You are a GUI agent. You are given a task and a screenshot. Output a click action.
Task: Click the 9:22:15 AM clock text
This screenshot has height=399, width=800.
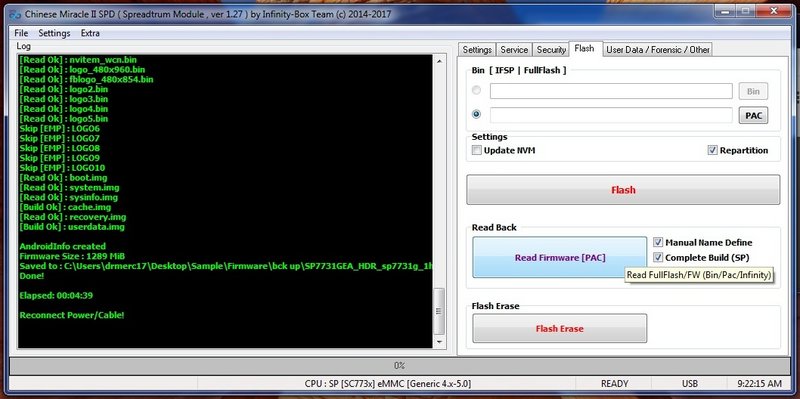coord(759,383)
